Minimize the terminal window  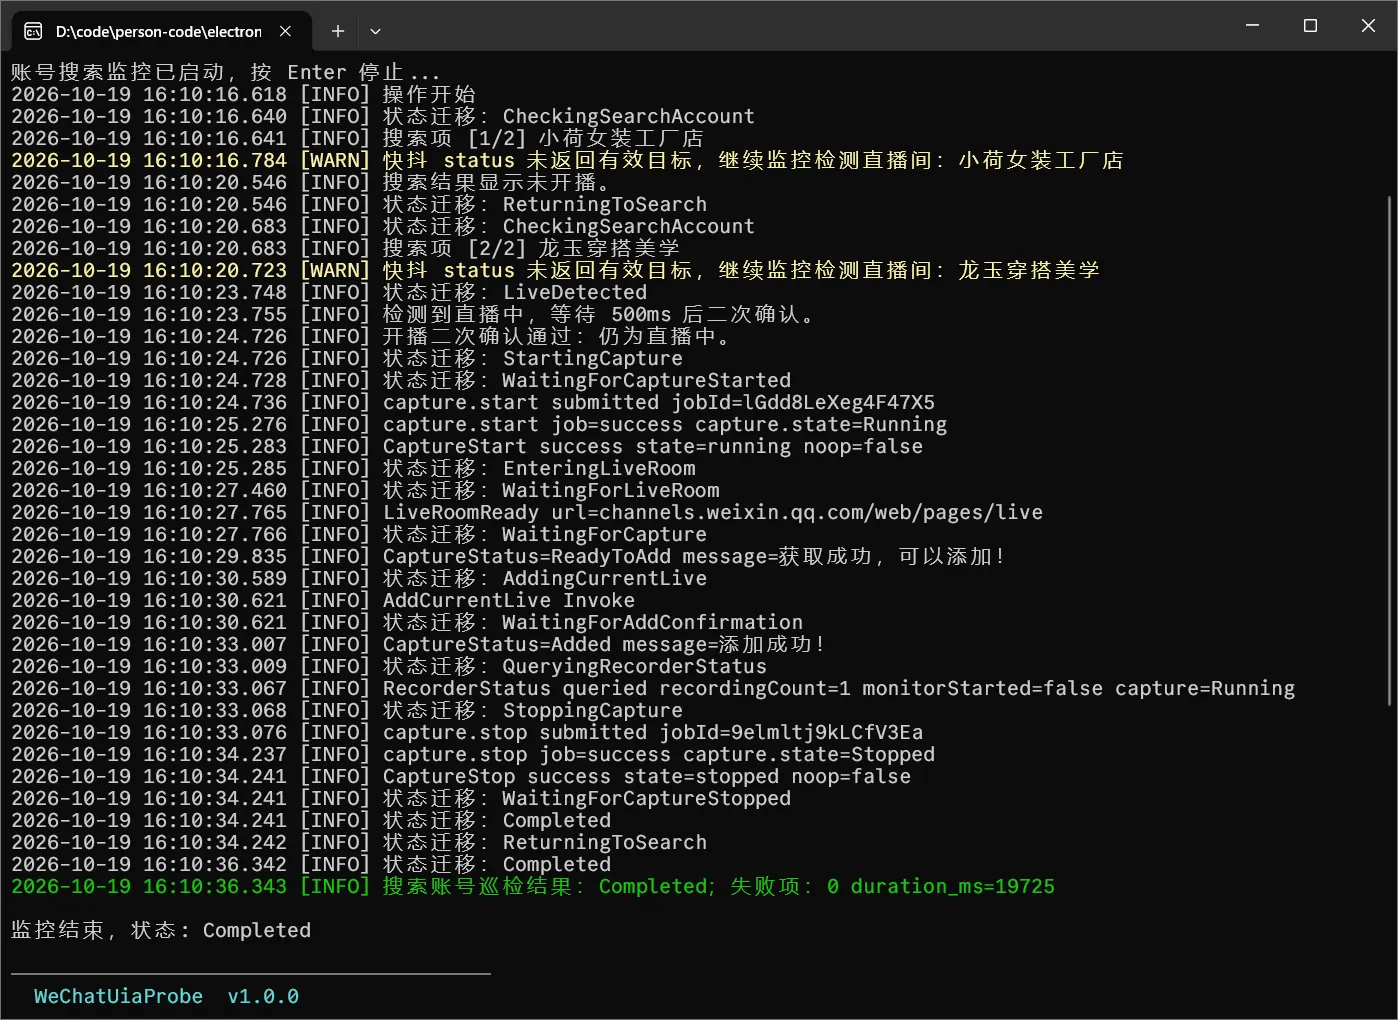click(x=1252, y=25)
